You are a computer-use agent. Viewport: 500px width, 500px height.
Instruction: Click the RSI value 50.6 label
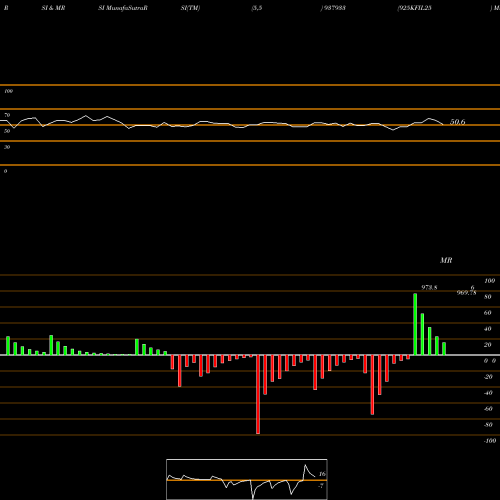click(458, 122)
